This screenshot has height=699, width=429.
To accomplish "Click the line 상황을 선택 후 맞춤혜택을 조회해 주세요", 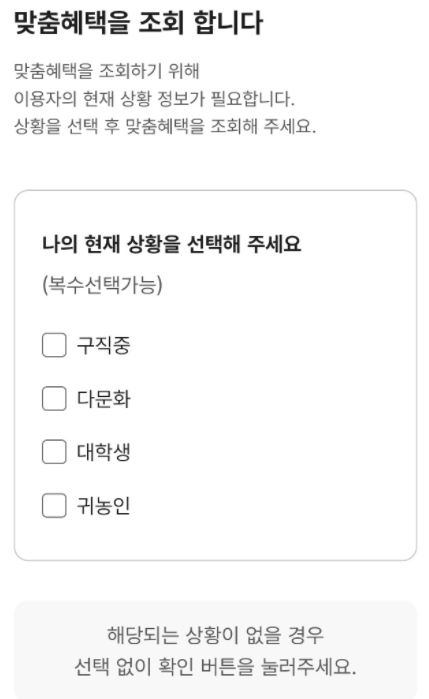I will (x=165, y=126).
